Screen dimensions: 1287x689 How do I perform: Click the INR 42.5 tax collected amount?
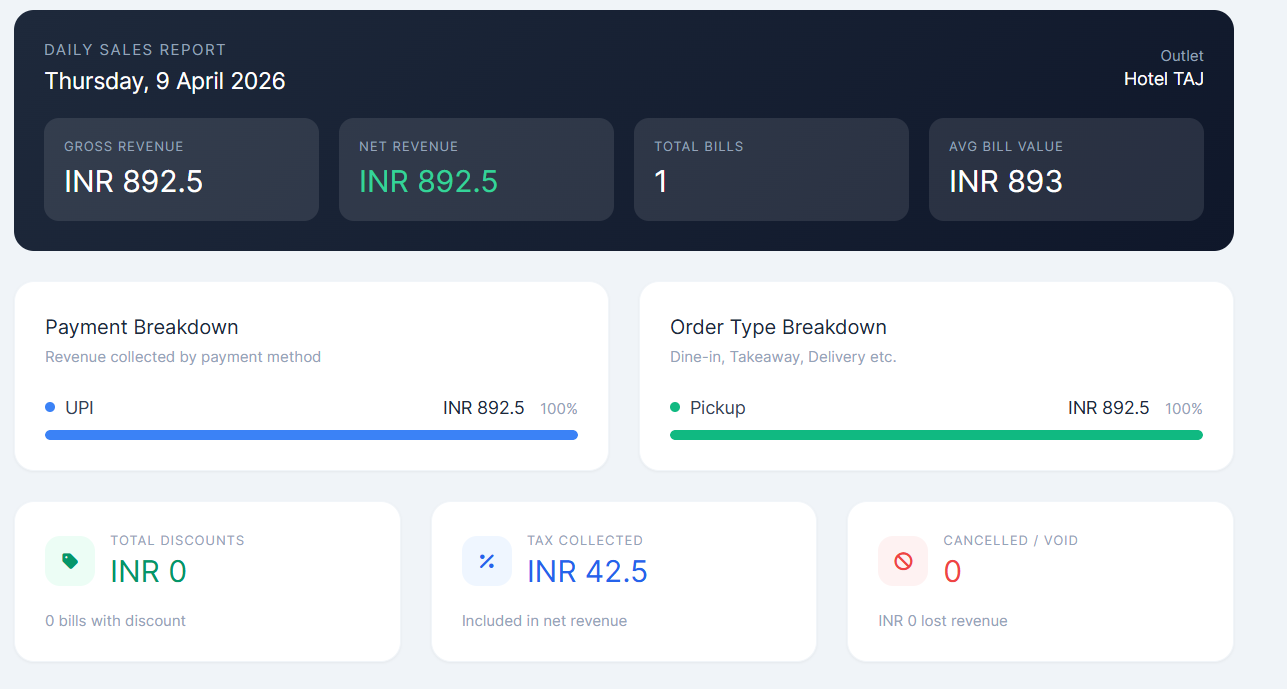point(587,570)
